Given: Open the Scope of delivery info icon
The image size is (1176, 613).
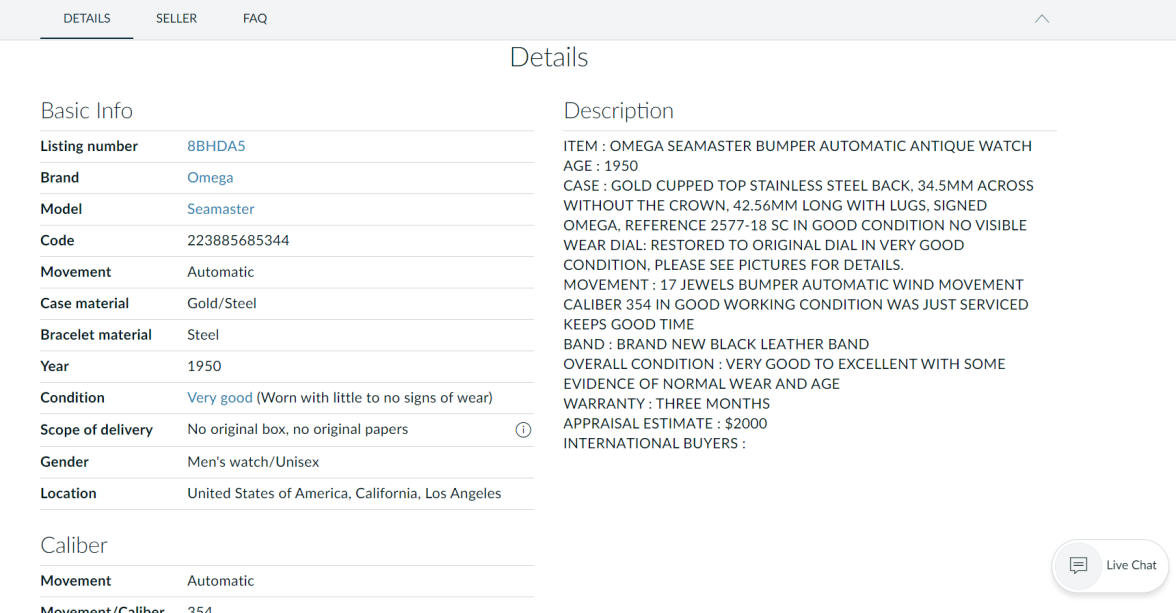Looking at the screenshot, I should coord(523,429).
